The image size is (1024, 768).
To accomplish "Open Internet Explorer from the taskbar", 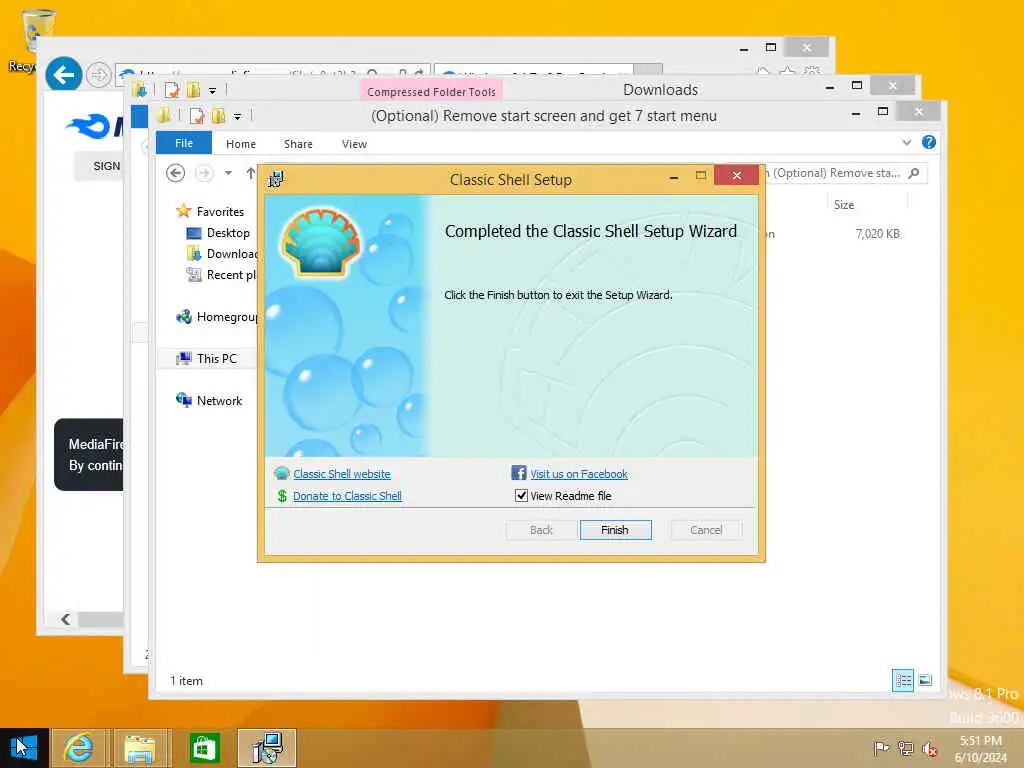I will pyautogui.click(x=78, y=748).
